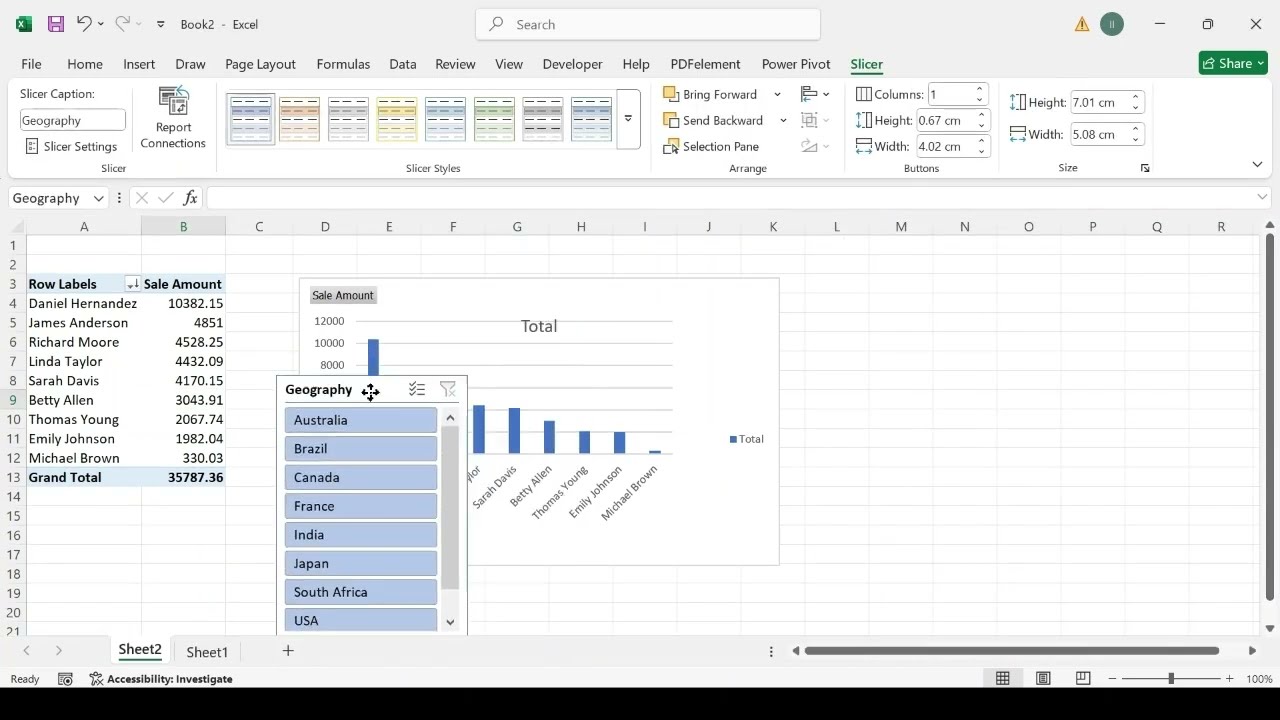The width and height of the screenshot is (1280, 720).
Task: Add a new sheet
Action: (x=288, y=651)
